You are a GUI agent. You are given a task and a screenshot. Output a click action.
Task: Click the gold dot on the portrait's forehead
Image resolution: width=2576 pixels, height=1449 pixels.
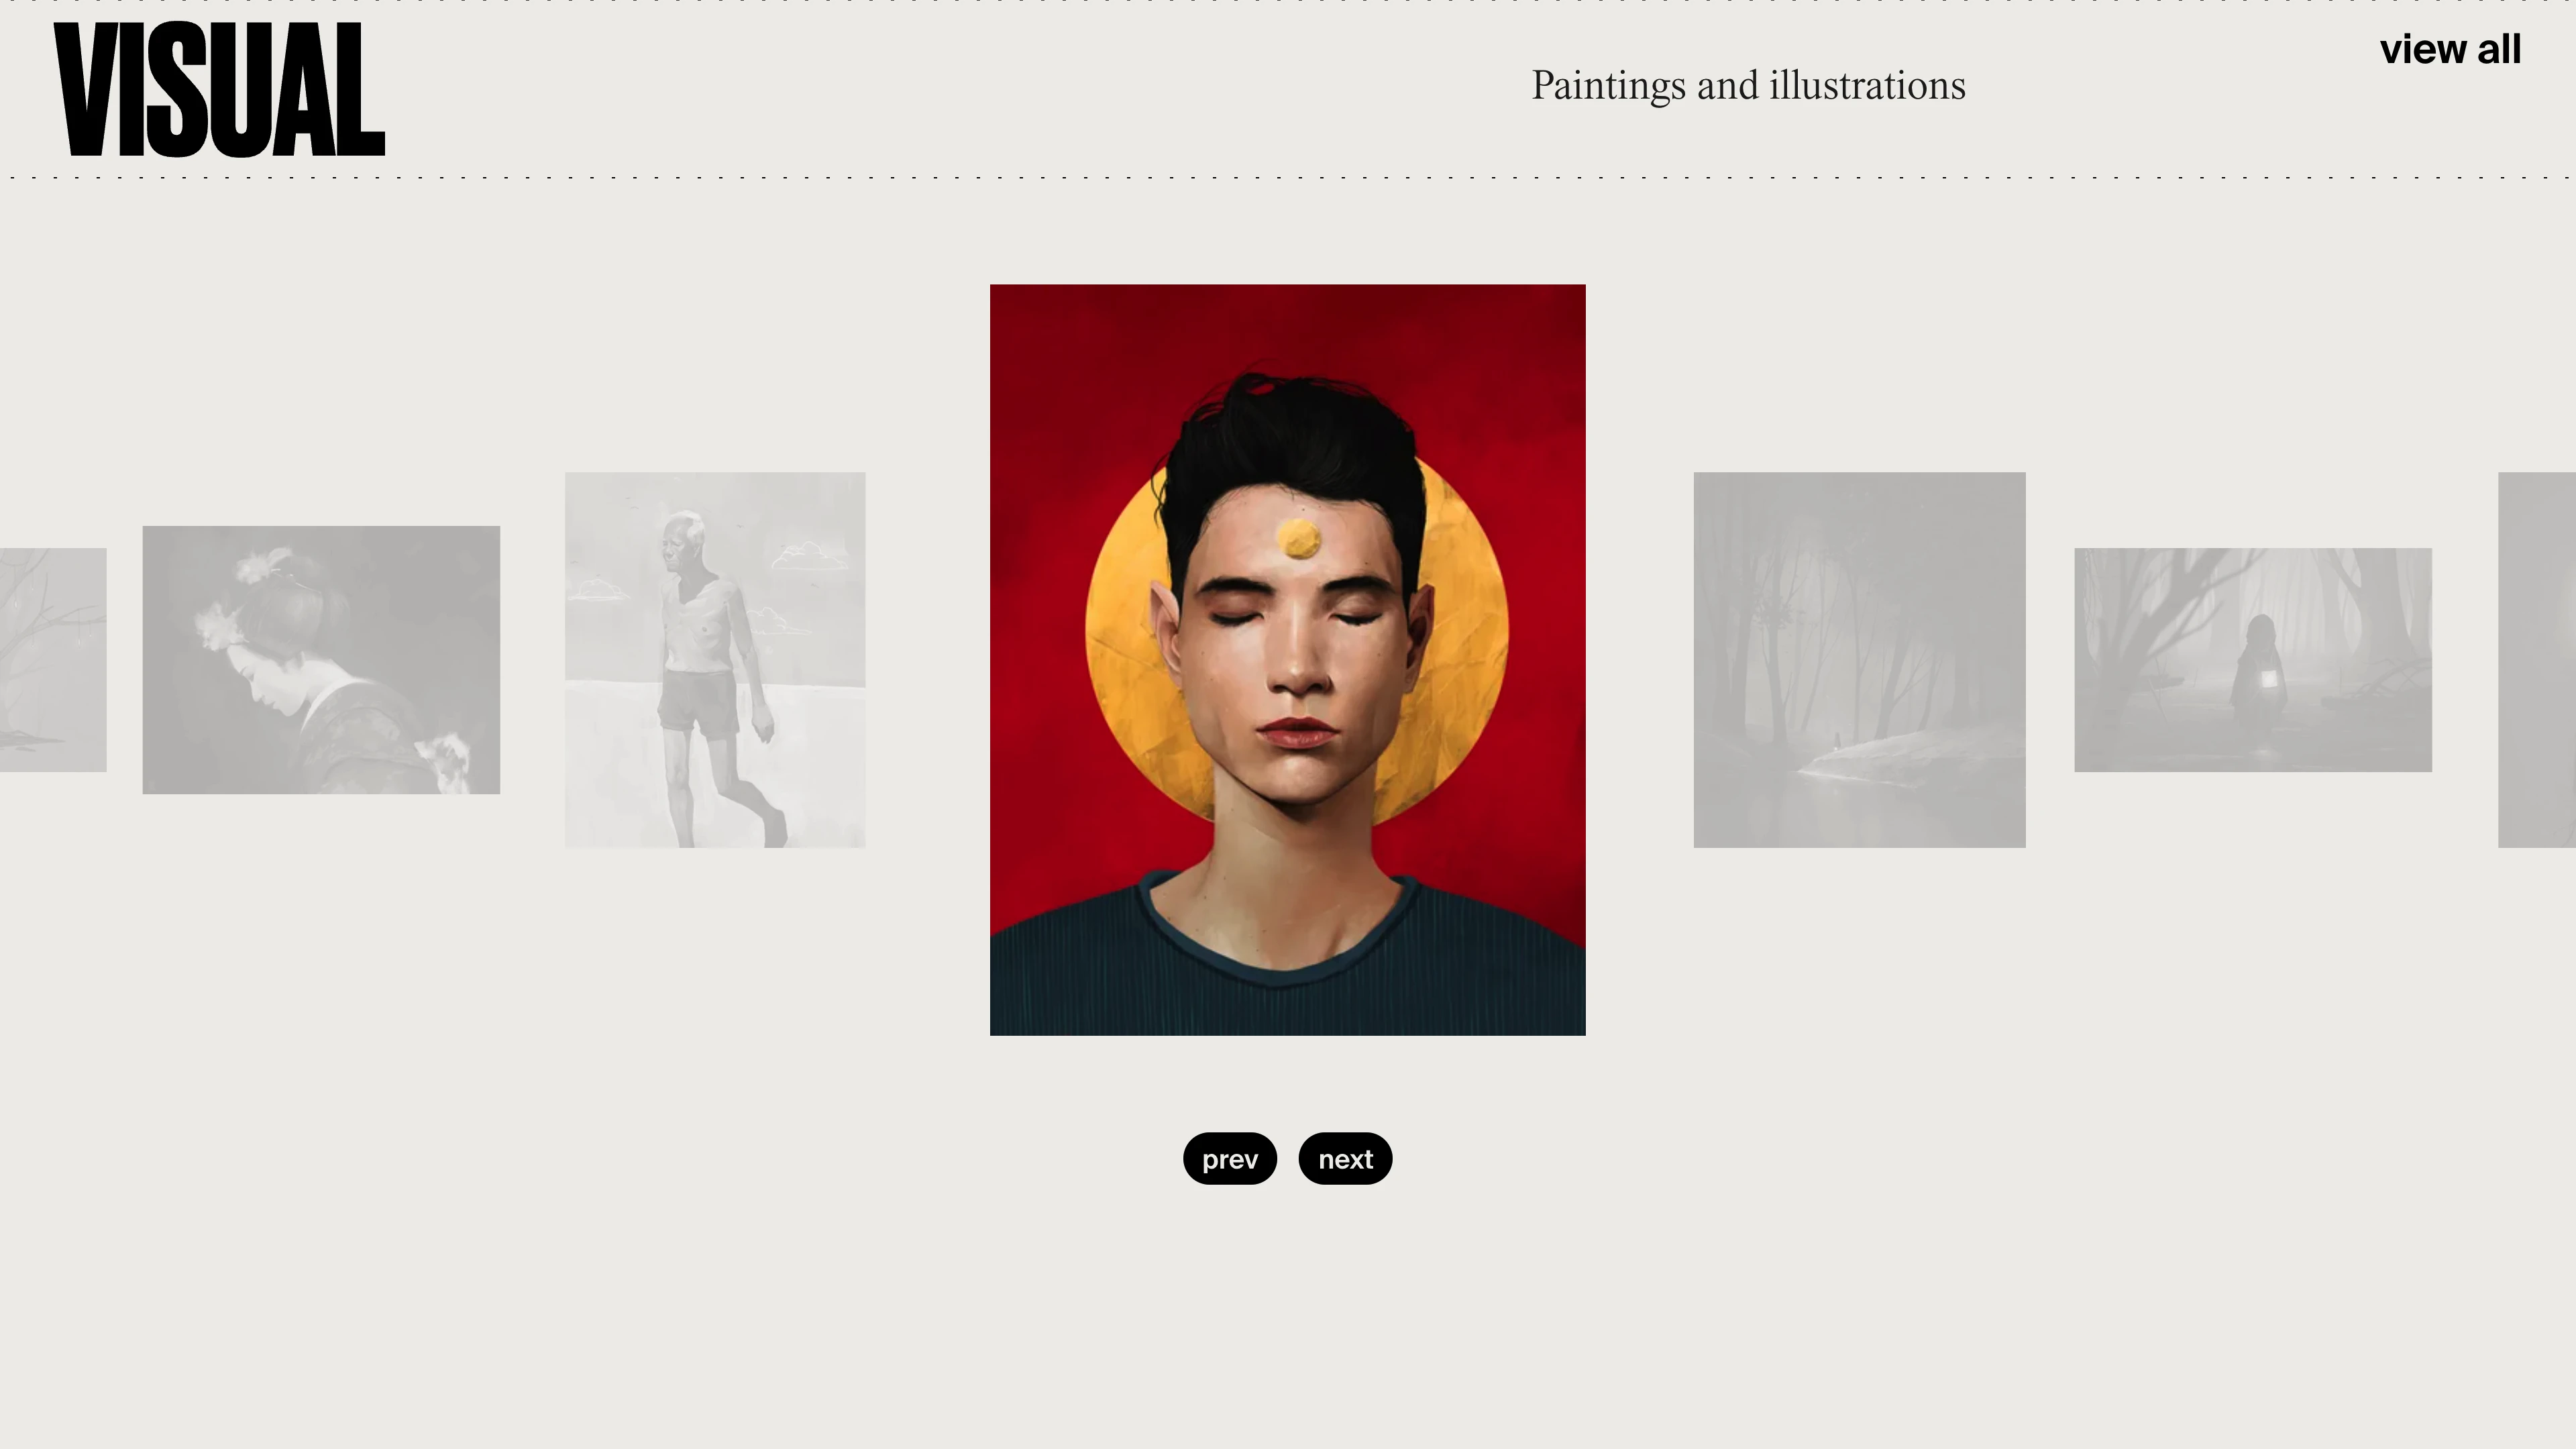1298,539
